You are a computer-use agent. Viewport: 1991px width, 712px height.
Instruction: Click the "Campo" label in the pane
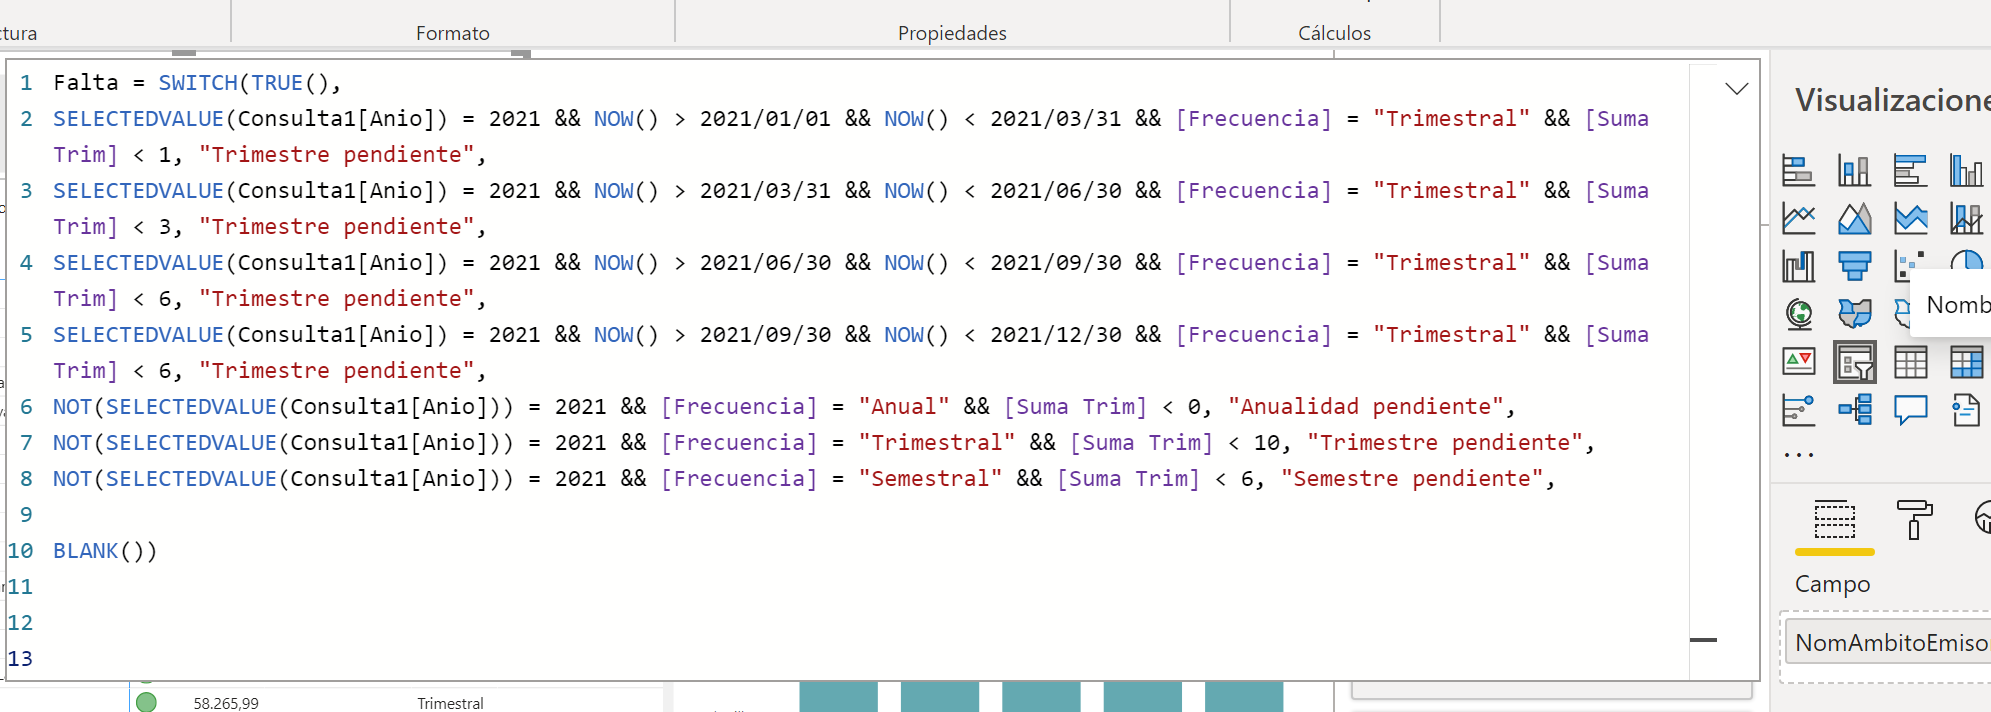click(x=1832, y=584)
